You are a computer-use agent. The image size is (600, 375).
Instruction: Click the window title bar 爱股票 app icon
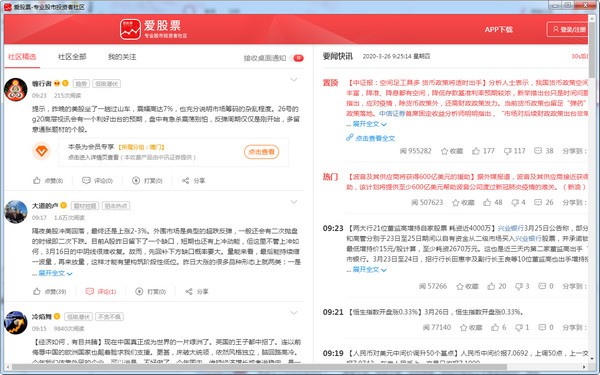point(8,7)
